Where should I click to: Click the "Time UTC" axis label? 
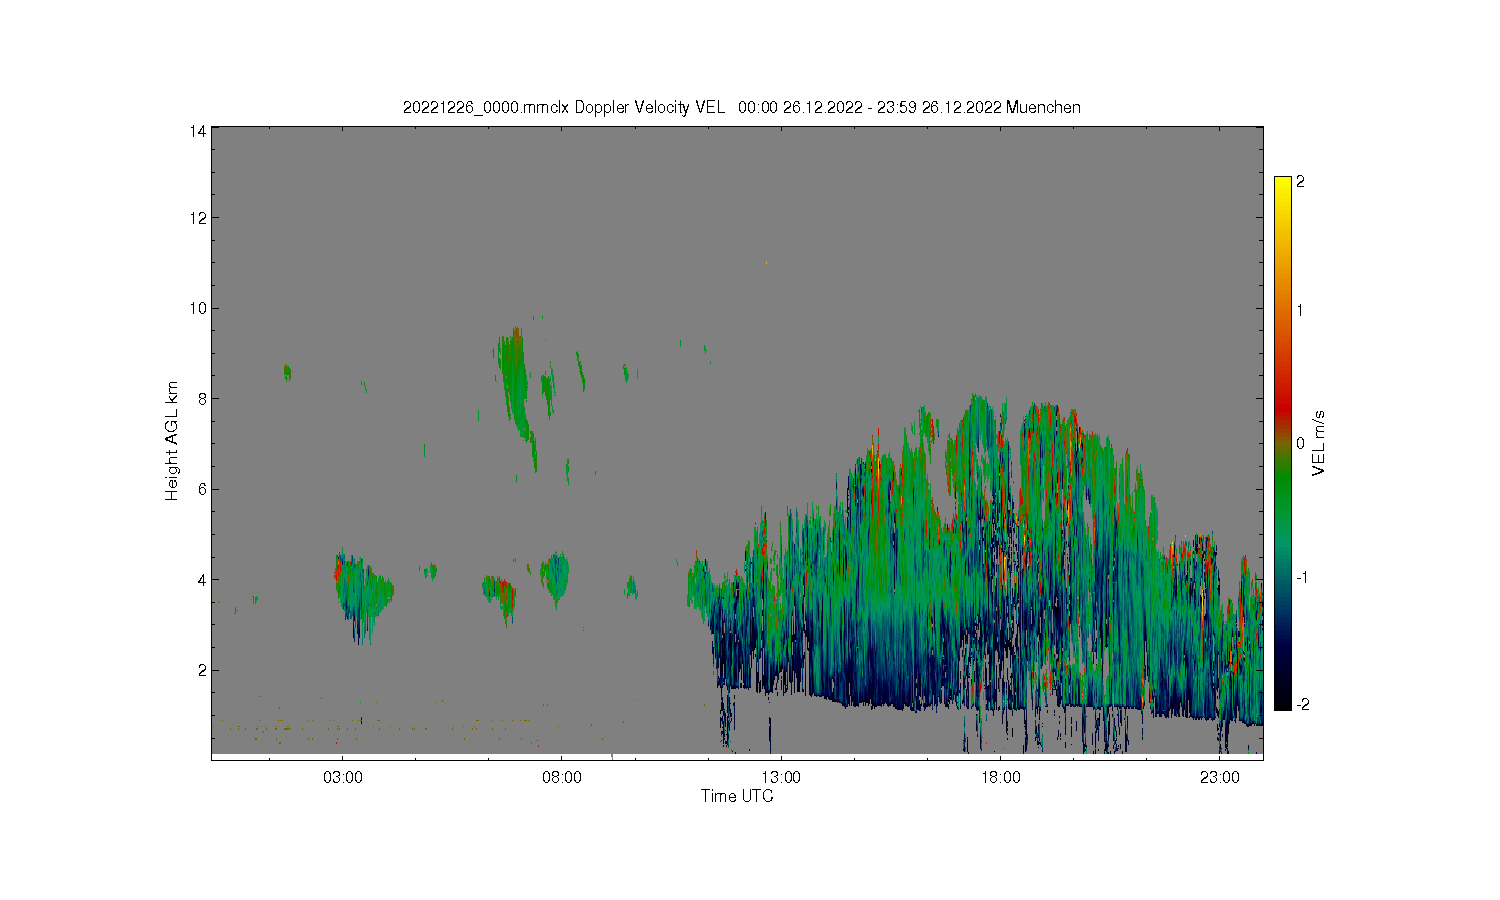tap(737, 796)
